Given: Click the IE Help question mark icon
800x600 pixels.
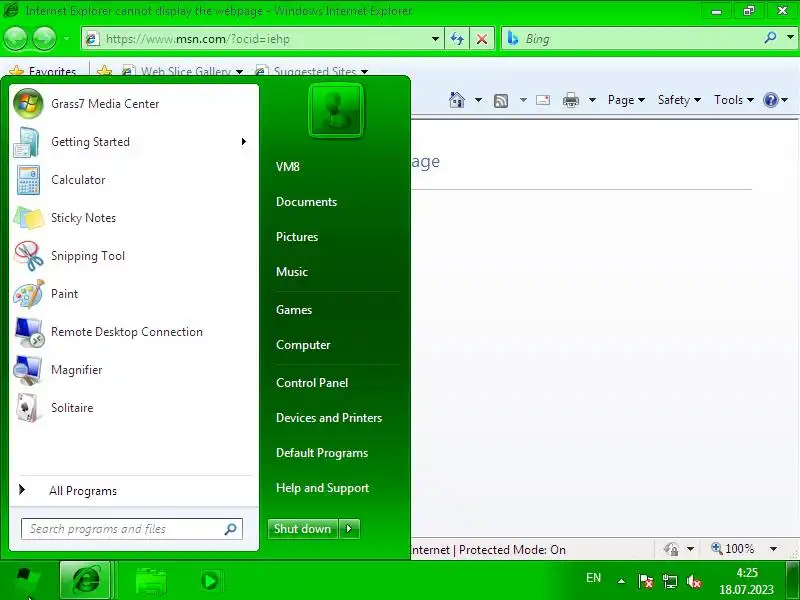Looking at the screenshot, I should 770,100.
